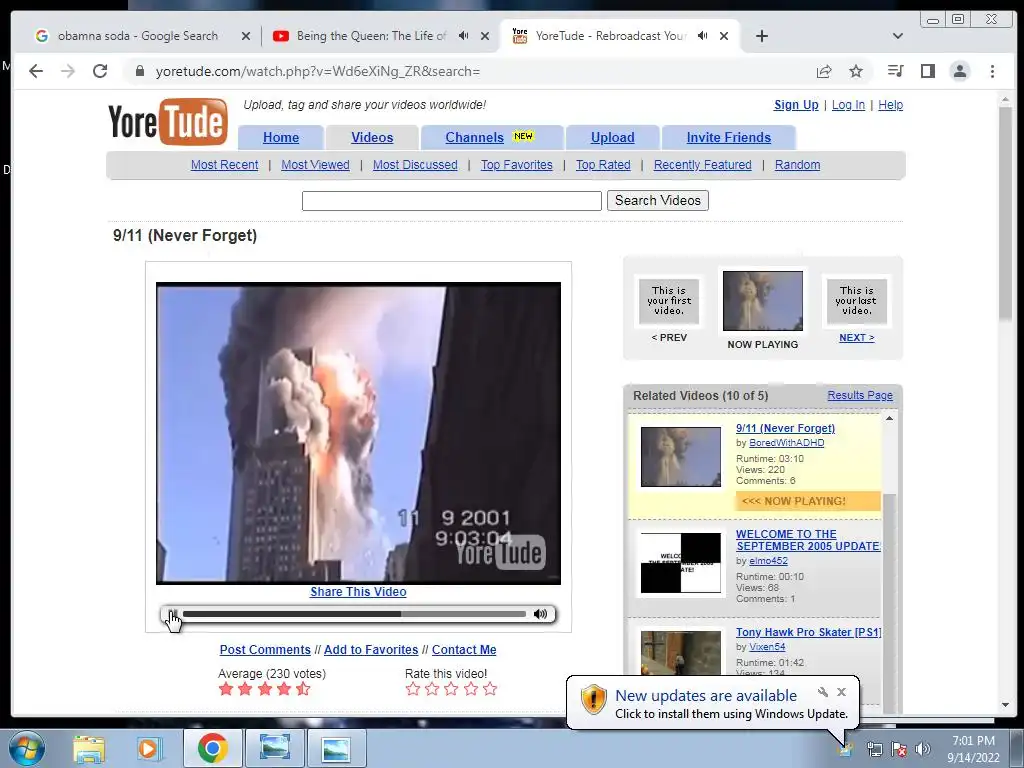Screen dimensions: 1024x768
Task: Launch Windows Media Player from the taskbar
Action: (149, 748)
